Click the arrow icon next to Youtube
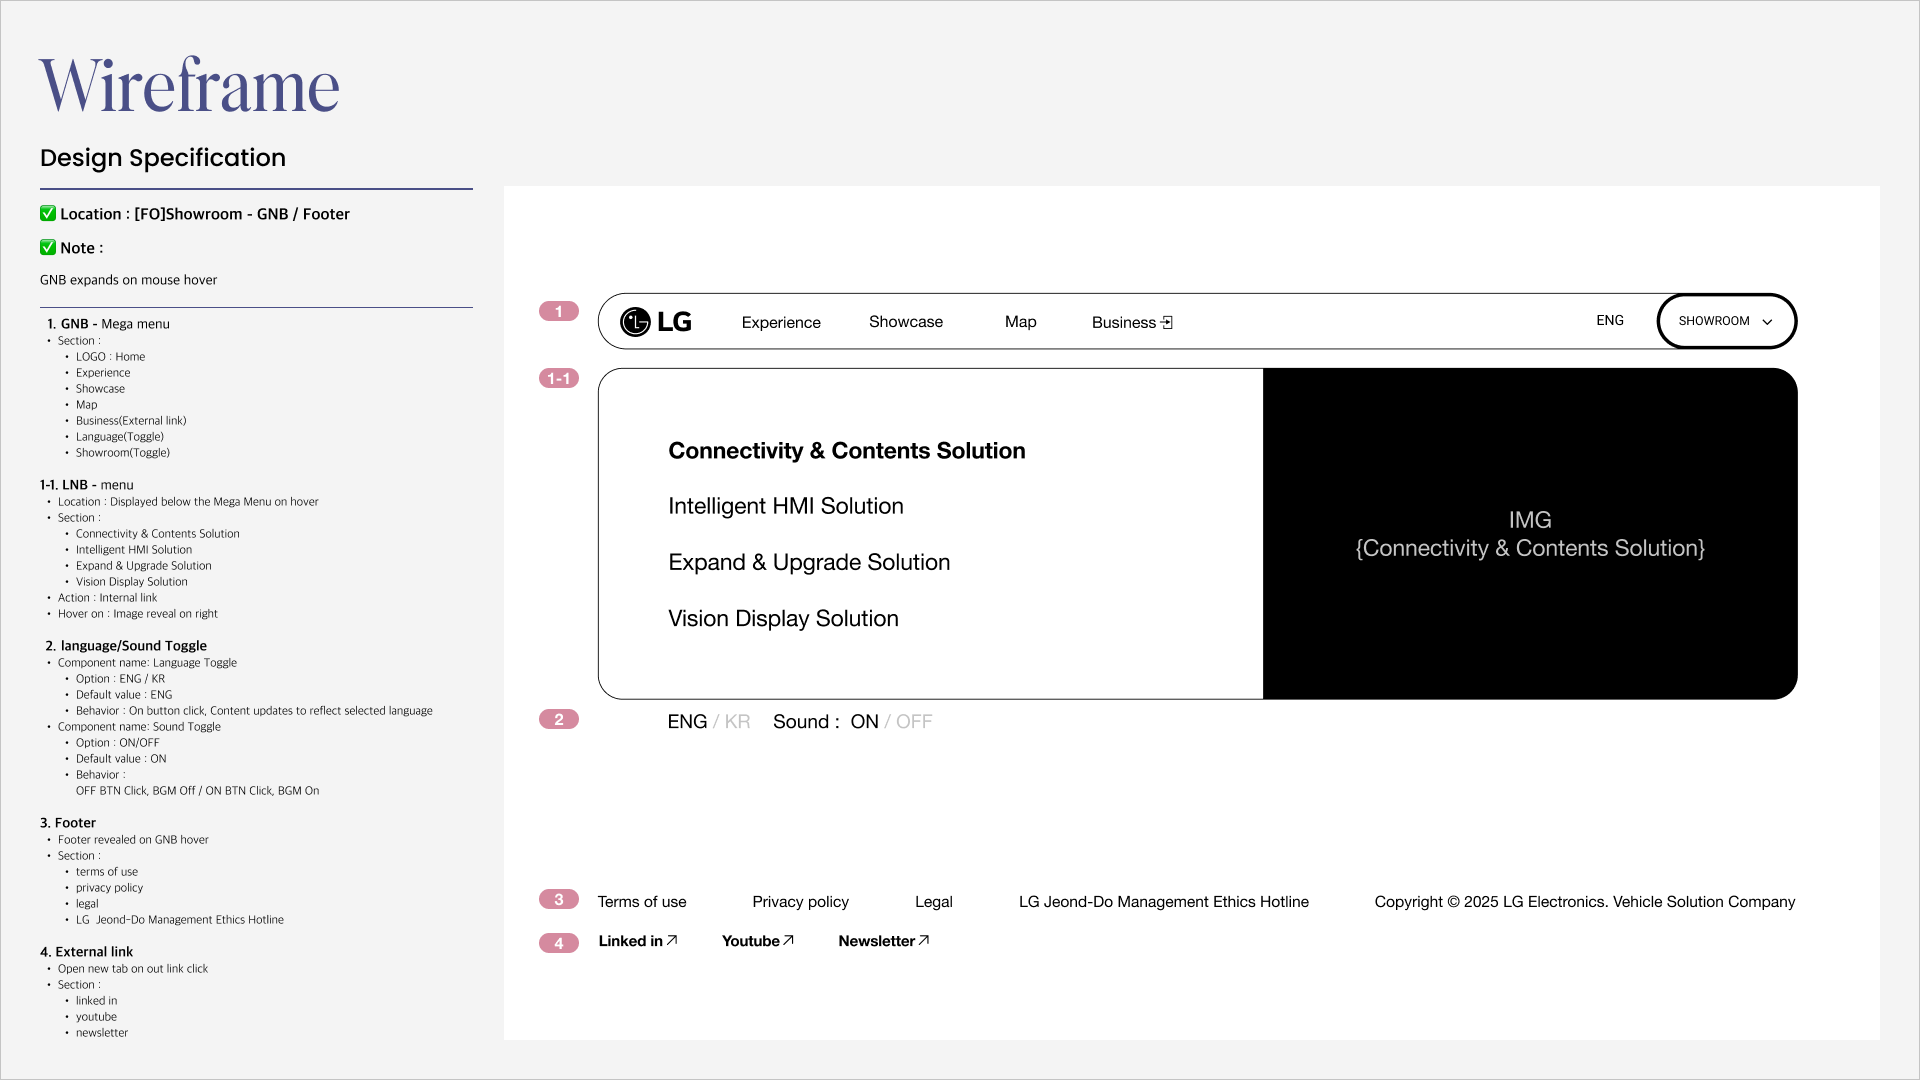This screenshot has height=1080, width=1920. pyautogui.click(x=788, y=940)
